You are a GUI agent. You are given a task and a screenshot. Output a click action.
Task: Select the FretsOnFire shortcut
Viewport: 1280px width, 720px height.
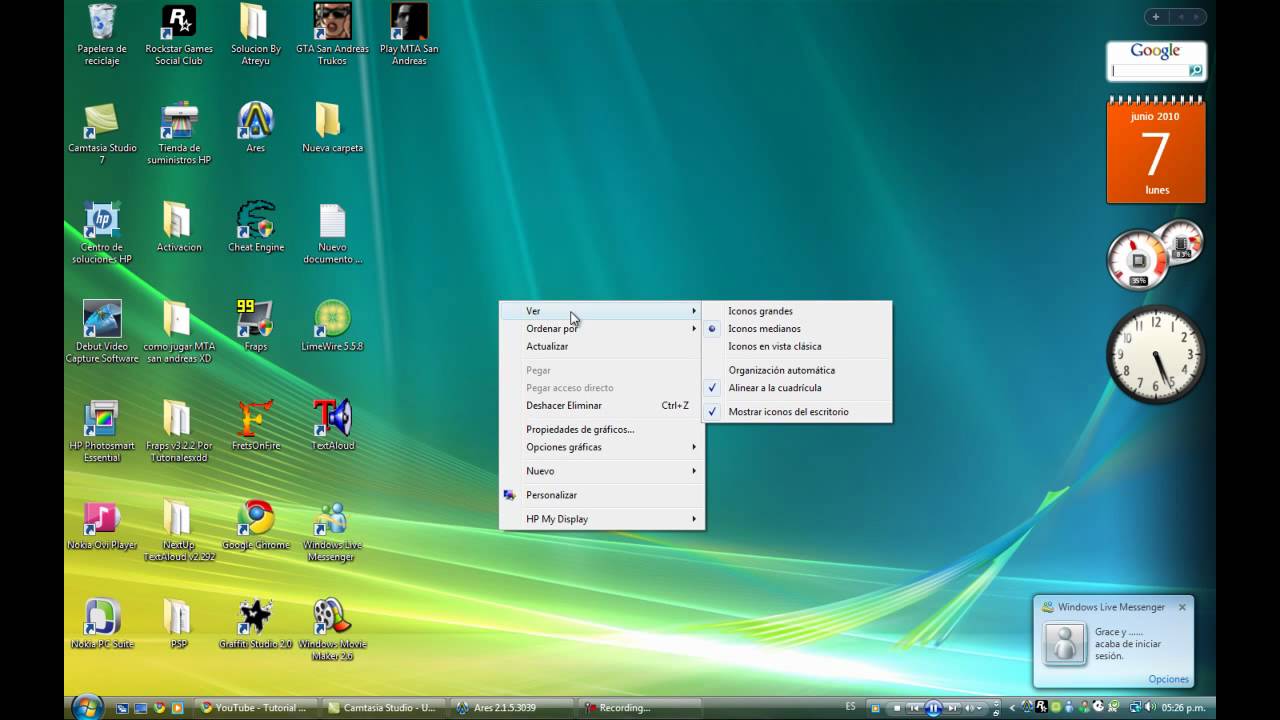pyautogui.click(x=256, y=424)
